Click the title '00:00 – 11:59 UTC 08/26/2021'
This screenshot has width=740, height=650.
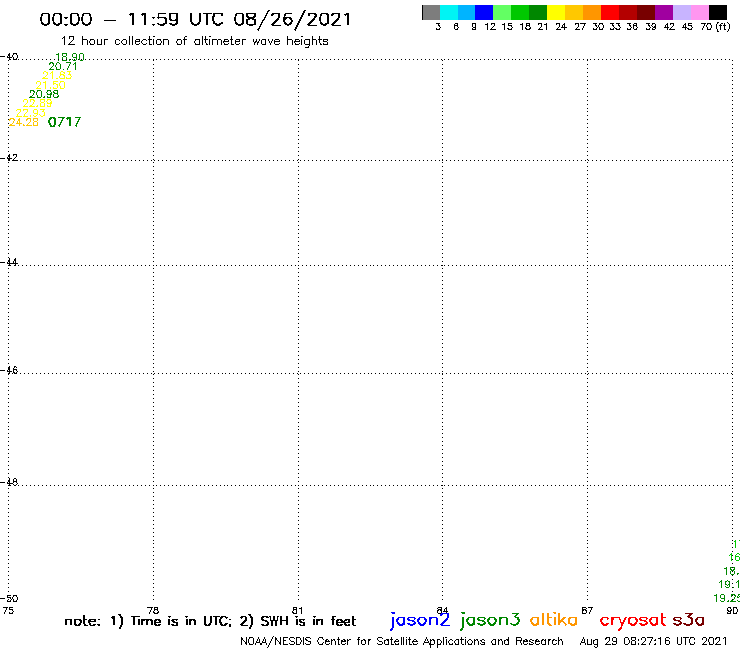[x=195, y=19]
